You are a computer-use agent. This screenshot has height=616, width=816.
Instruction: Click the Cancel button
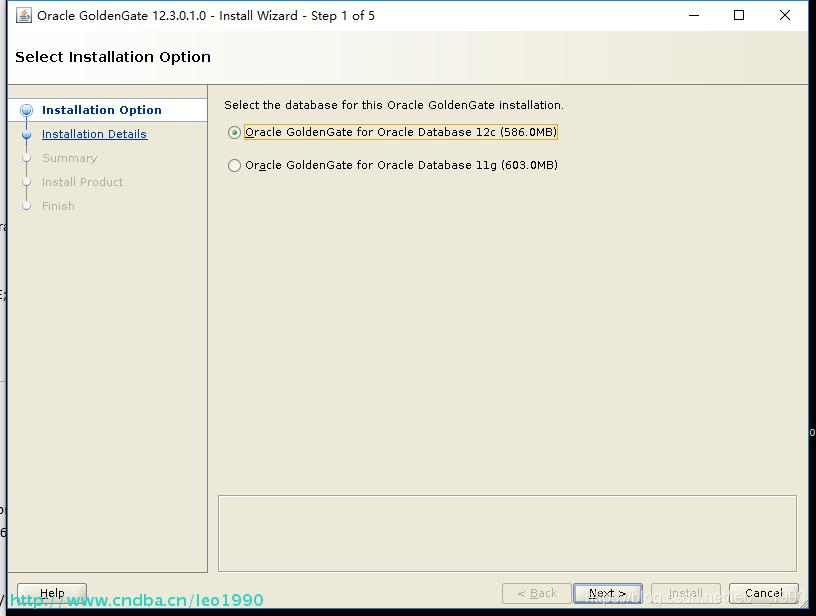[x=763, y=593]
